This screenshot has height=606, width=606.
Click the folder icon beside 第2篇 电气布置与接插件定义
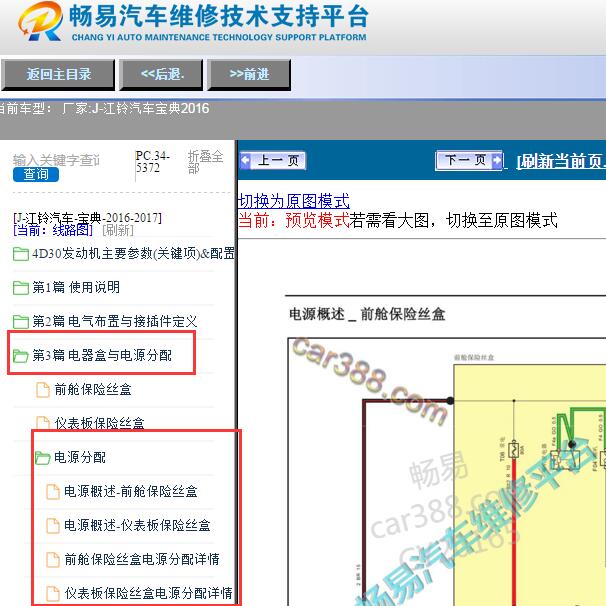(20, 321)
